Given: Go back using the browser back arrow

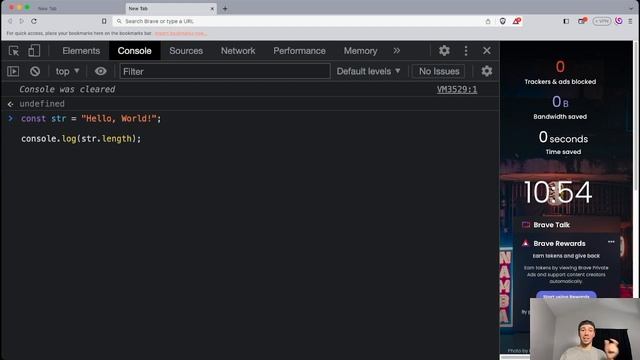Looking at the screenshot, I should [x=10, y=21].
